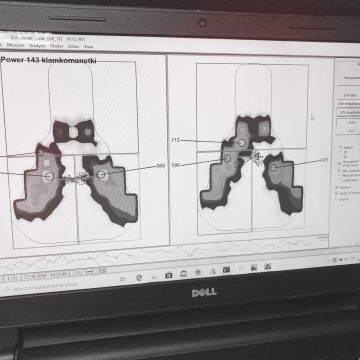Select the Arrangement of the force radio option
This screenshot has height=360, width=360.
[341, 163]
